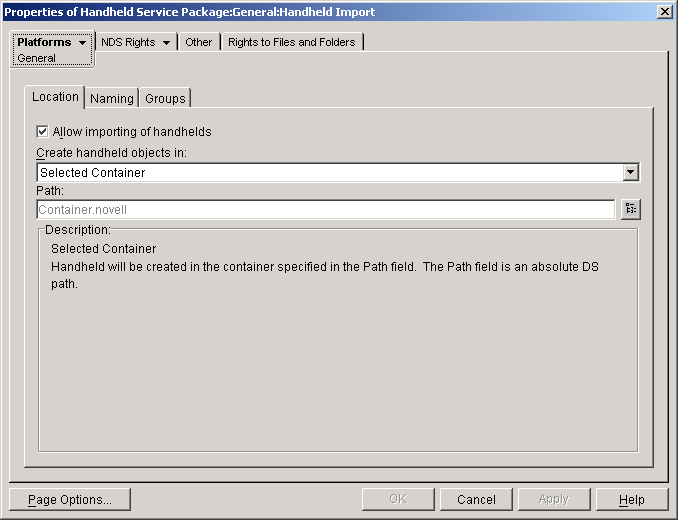Click the Platforms tab label
Image resolution: width=678 pixels, height=520 pixels.
pos(44,42)
